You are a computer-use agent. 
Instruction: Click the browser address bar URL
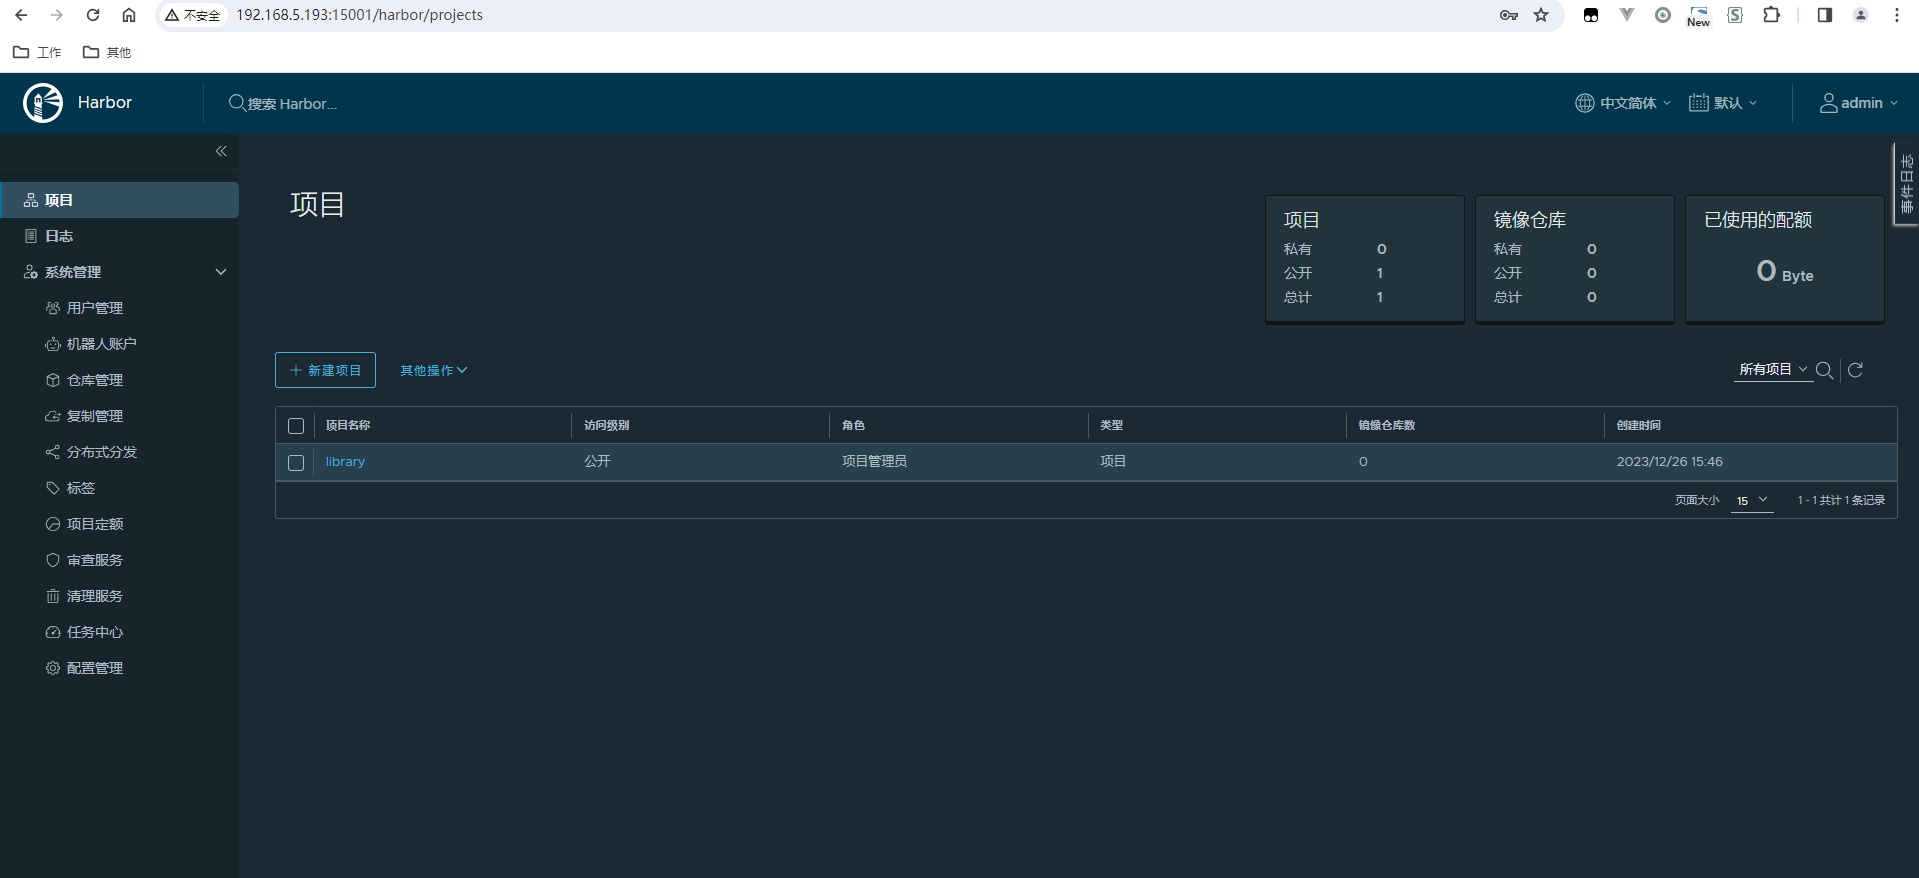359,15
